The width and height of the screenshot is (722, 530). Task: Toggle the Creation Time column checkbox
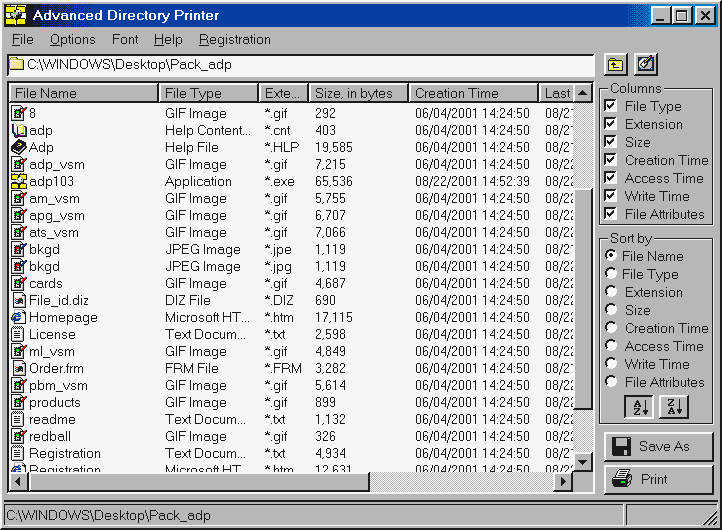coord(611,161)
